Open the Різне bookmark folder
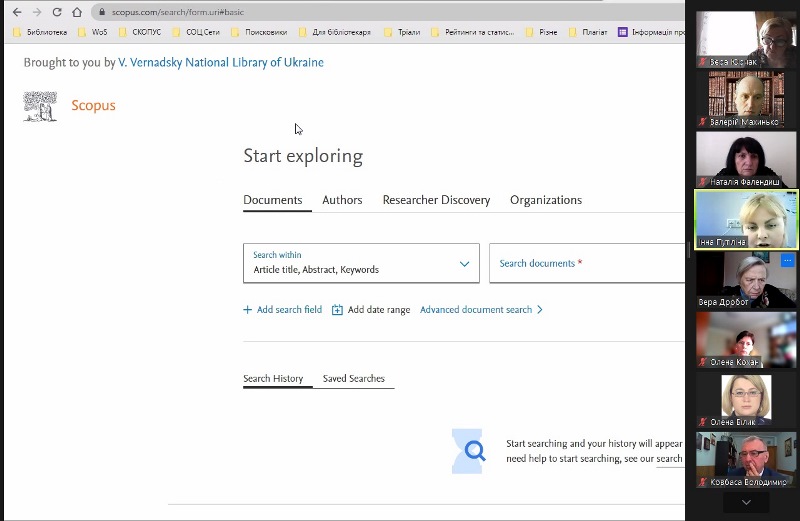 pyautogui.click(x=541, y=32)
